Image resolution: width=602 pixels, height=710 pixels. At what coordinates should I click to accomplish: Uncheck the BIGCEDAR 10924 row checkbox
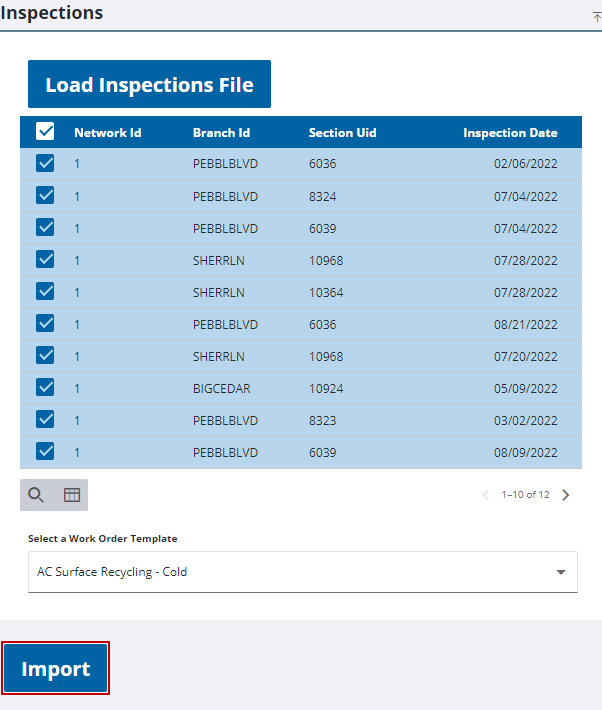click(x=45, y=387)
